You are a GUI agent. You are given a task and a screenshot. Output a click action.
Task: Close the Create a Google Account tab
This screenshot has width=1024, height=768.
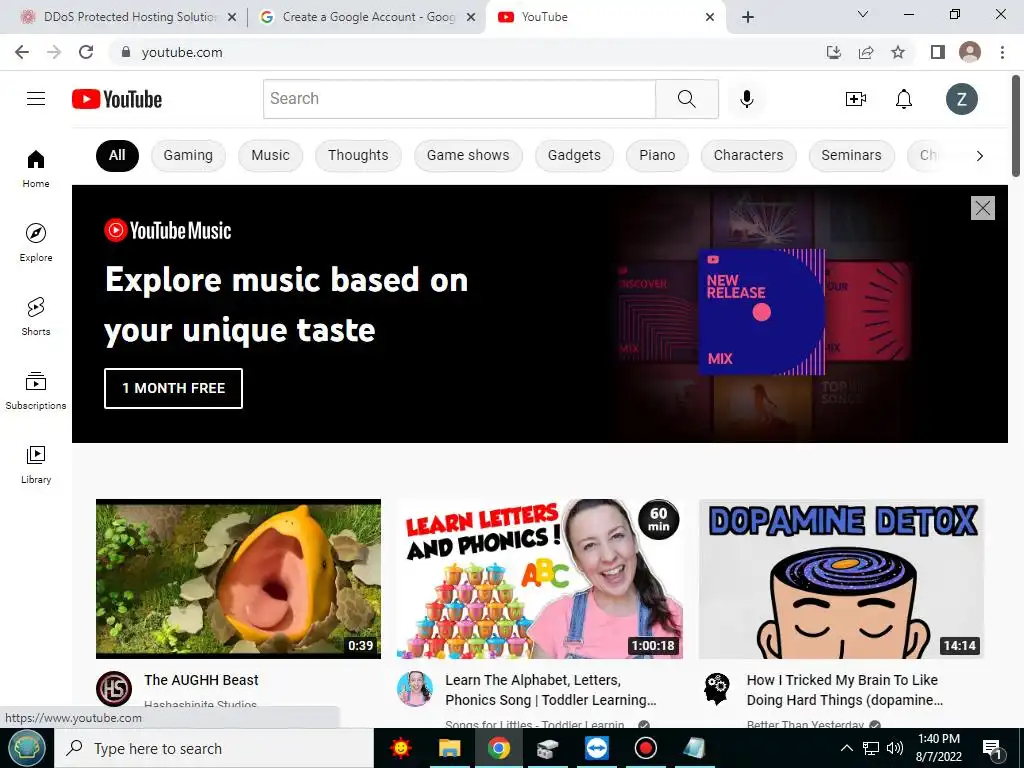pos(471,18)
